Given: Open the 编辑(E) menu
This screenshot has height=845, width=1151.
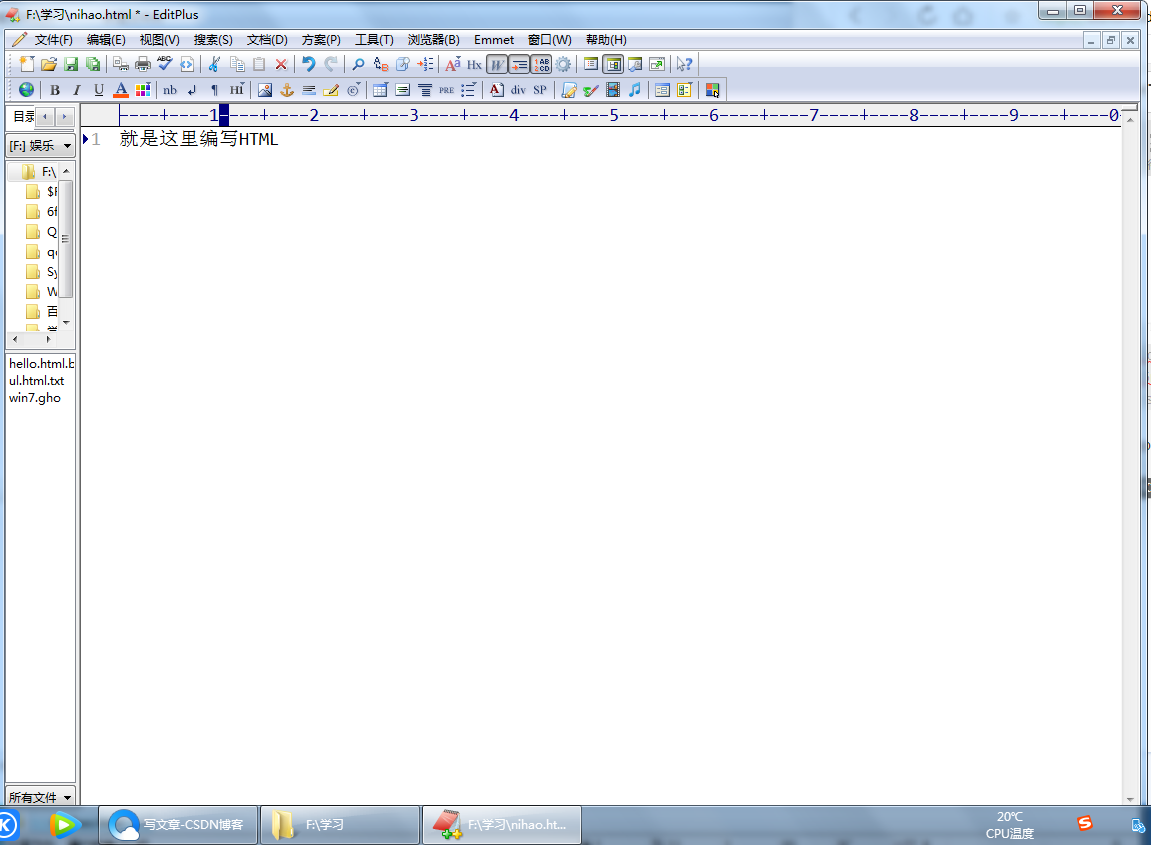Looking at the screenshot, I should (x=106, y=40).
